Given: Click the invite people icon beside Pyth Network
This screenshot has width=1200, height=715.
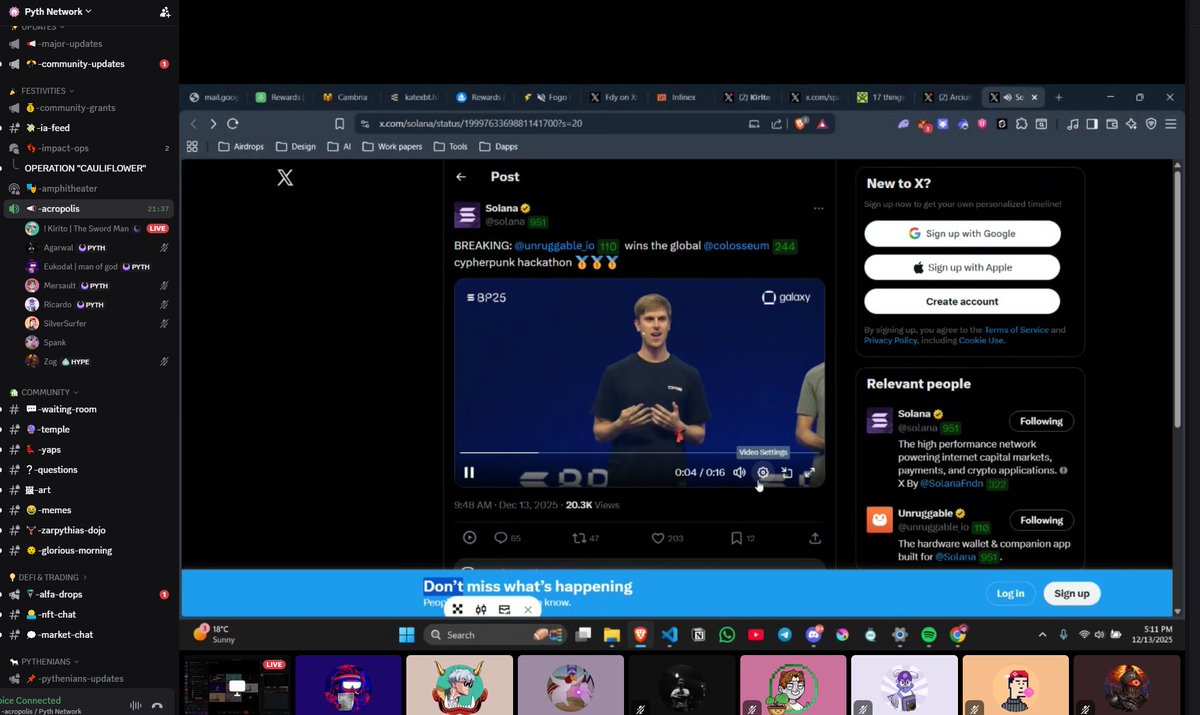Looking at the screenshot, I should click(165, 12).
